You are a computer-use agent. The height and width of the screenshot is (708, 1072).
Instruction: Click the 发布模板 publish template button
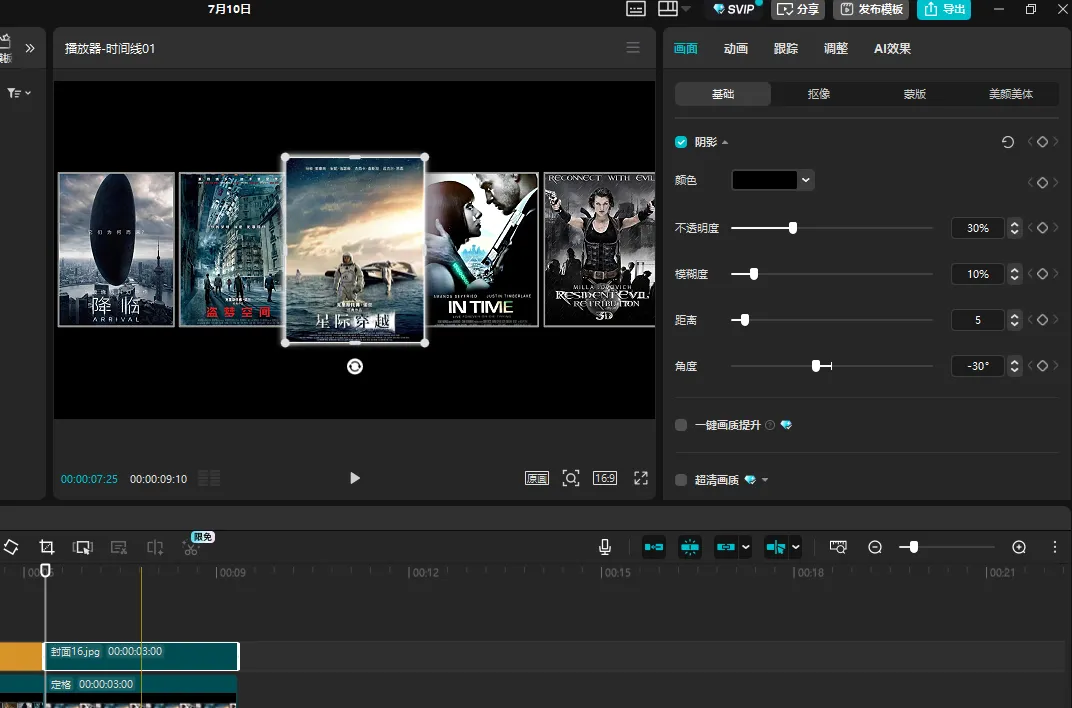click(x=871, y=9)
